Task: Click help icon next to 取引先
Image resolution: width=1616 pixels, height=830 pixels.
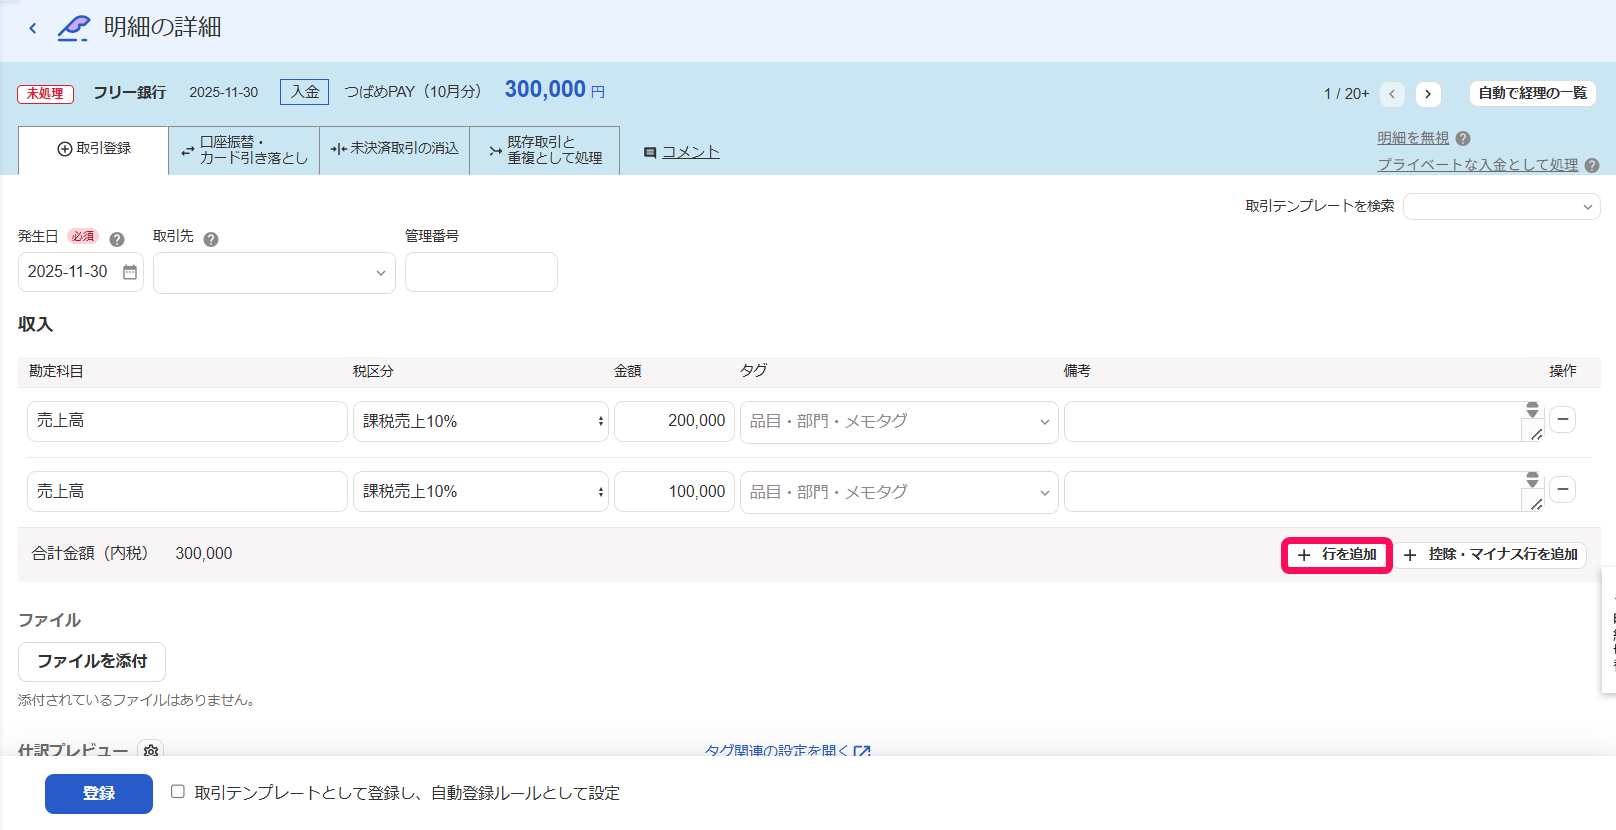Action: coord(211,239)
